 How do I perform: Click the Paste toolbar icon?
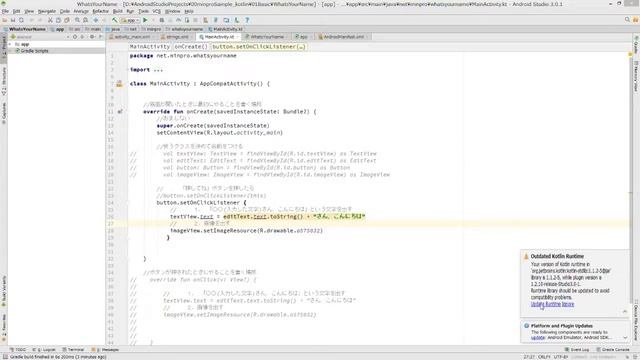click(x=67, y=20)
